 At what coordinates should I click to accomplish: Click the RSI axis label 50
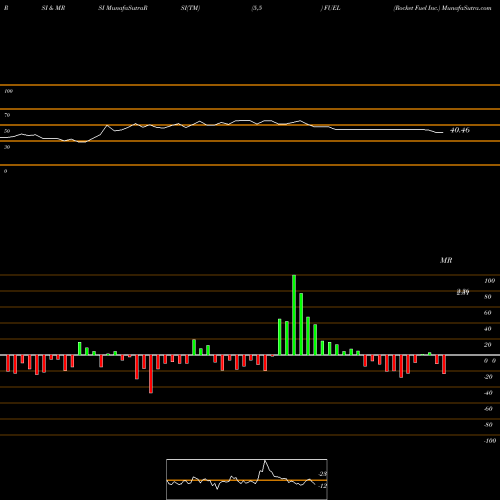[7, 131]
